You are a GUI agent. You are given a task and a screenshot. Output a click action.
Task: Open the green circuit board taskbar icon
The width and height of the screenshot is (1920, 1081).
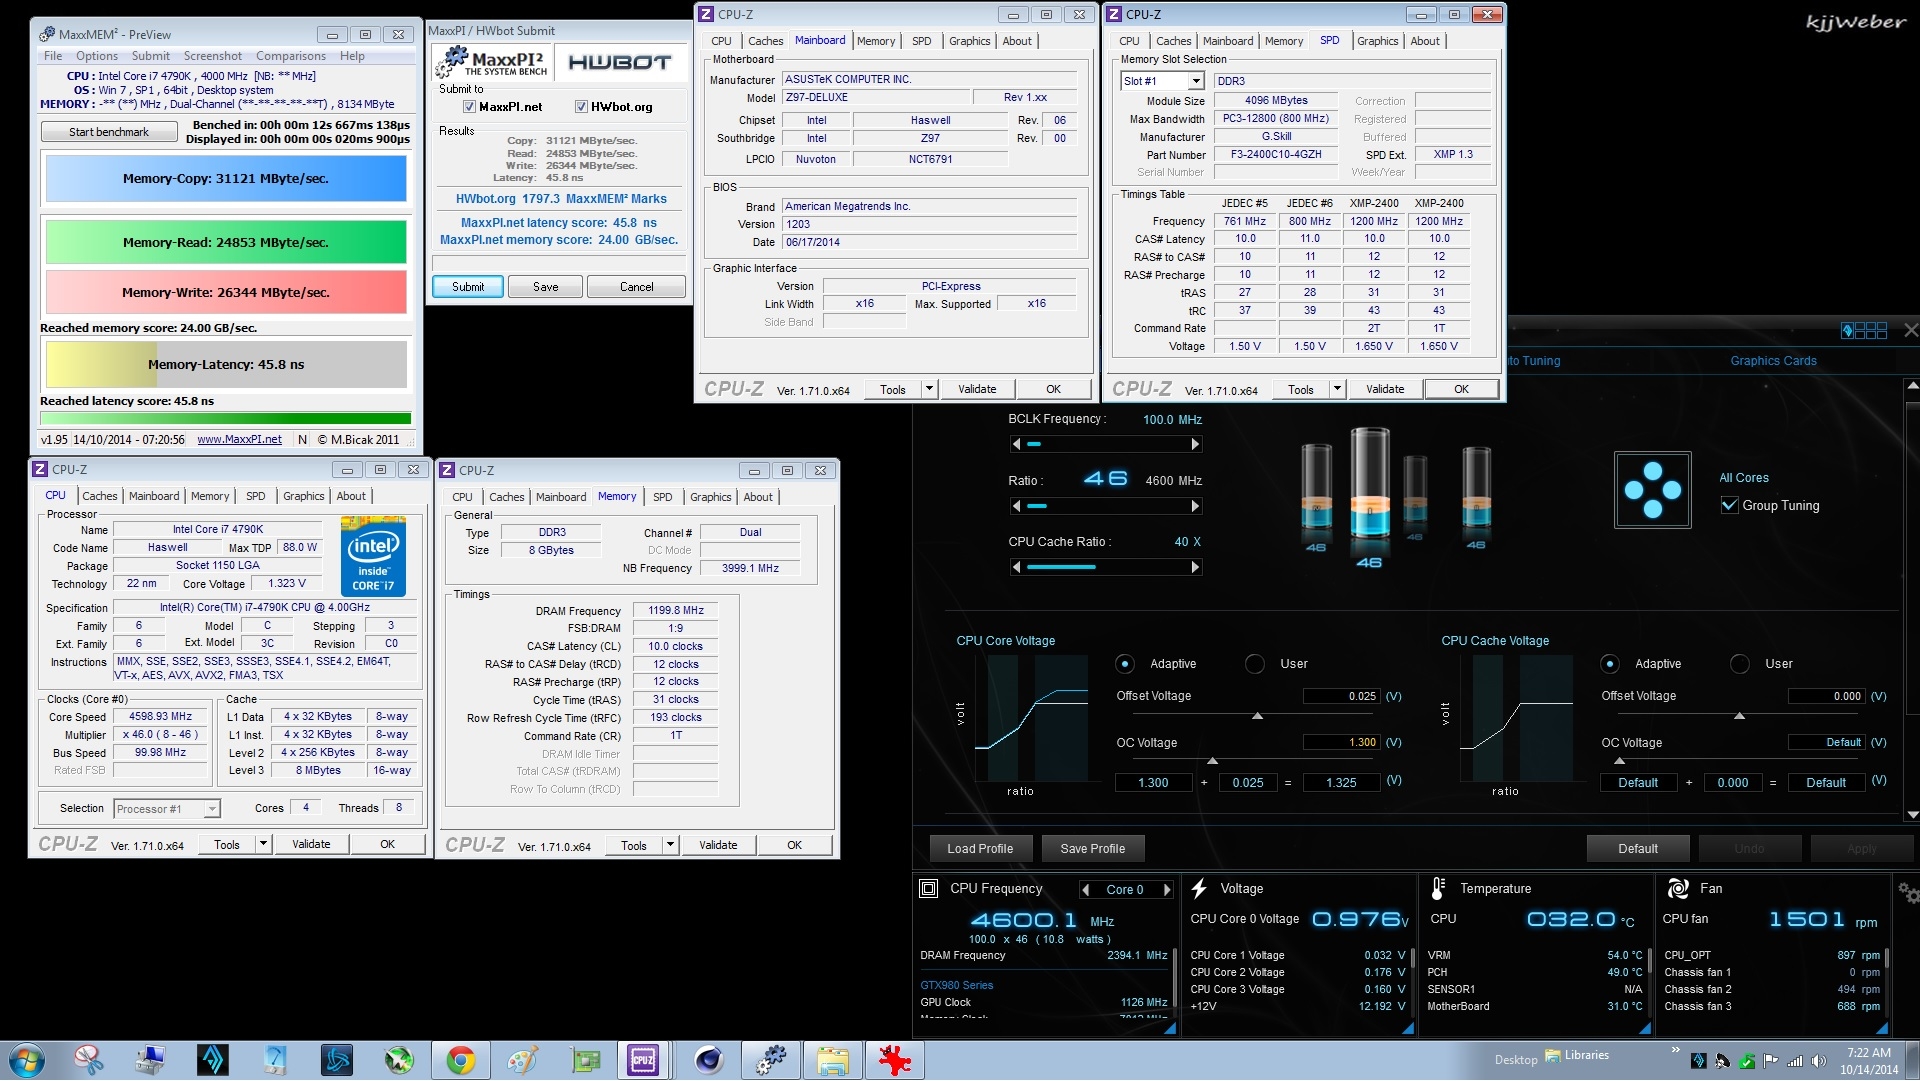pyautogui.click(x=585, y=1060)
